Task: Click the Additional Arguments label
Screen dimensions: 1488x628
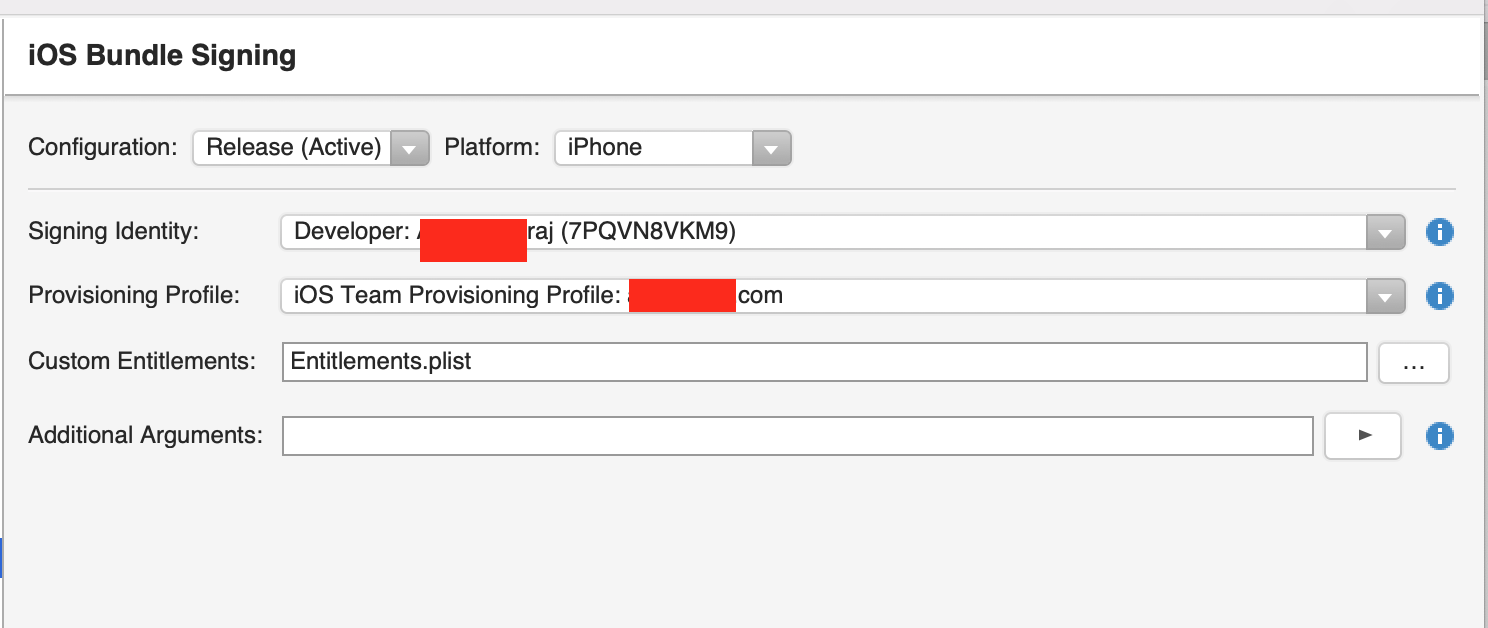Action: point(145,436)
